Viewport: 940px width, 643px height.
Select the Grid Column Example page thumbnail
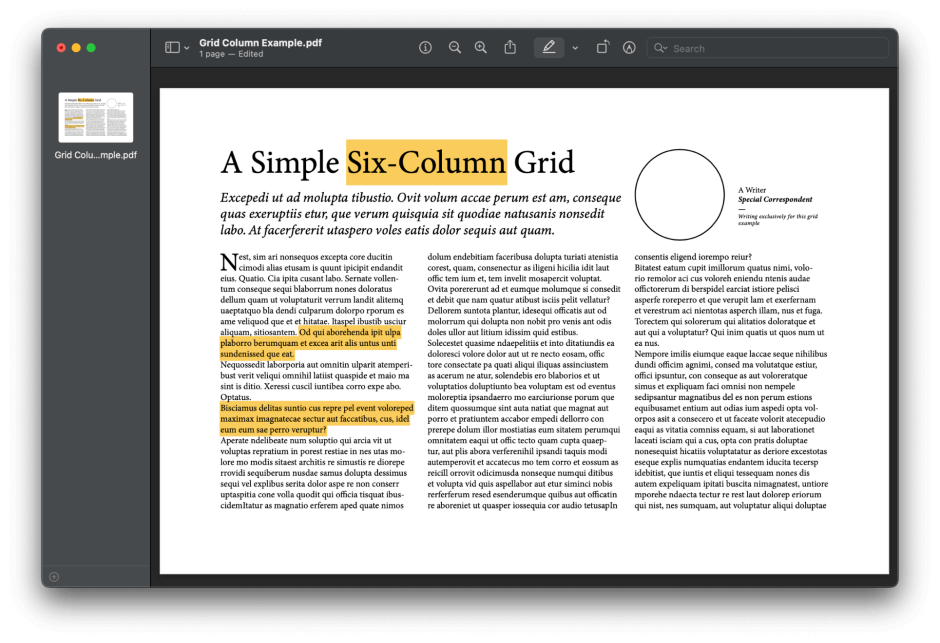point(95,117)
